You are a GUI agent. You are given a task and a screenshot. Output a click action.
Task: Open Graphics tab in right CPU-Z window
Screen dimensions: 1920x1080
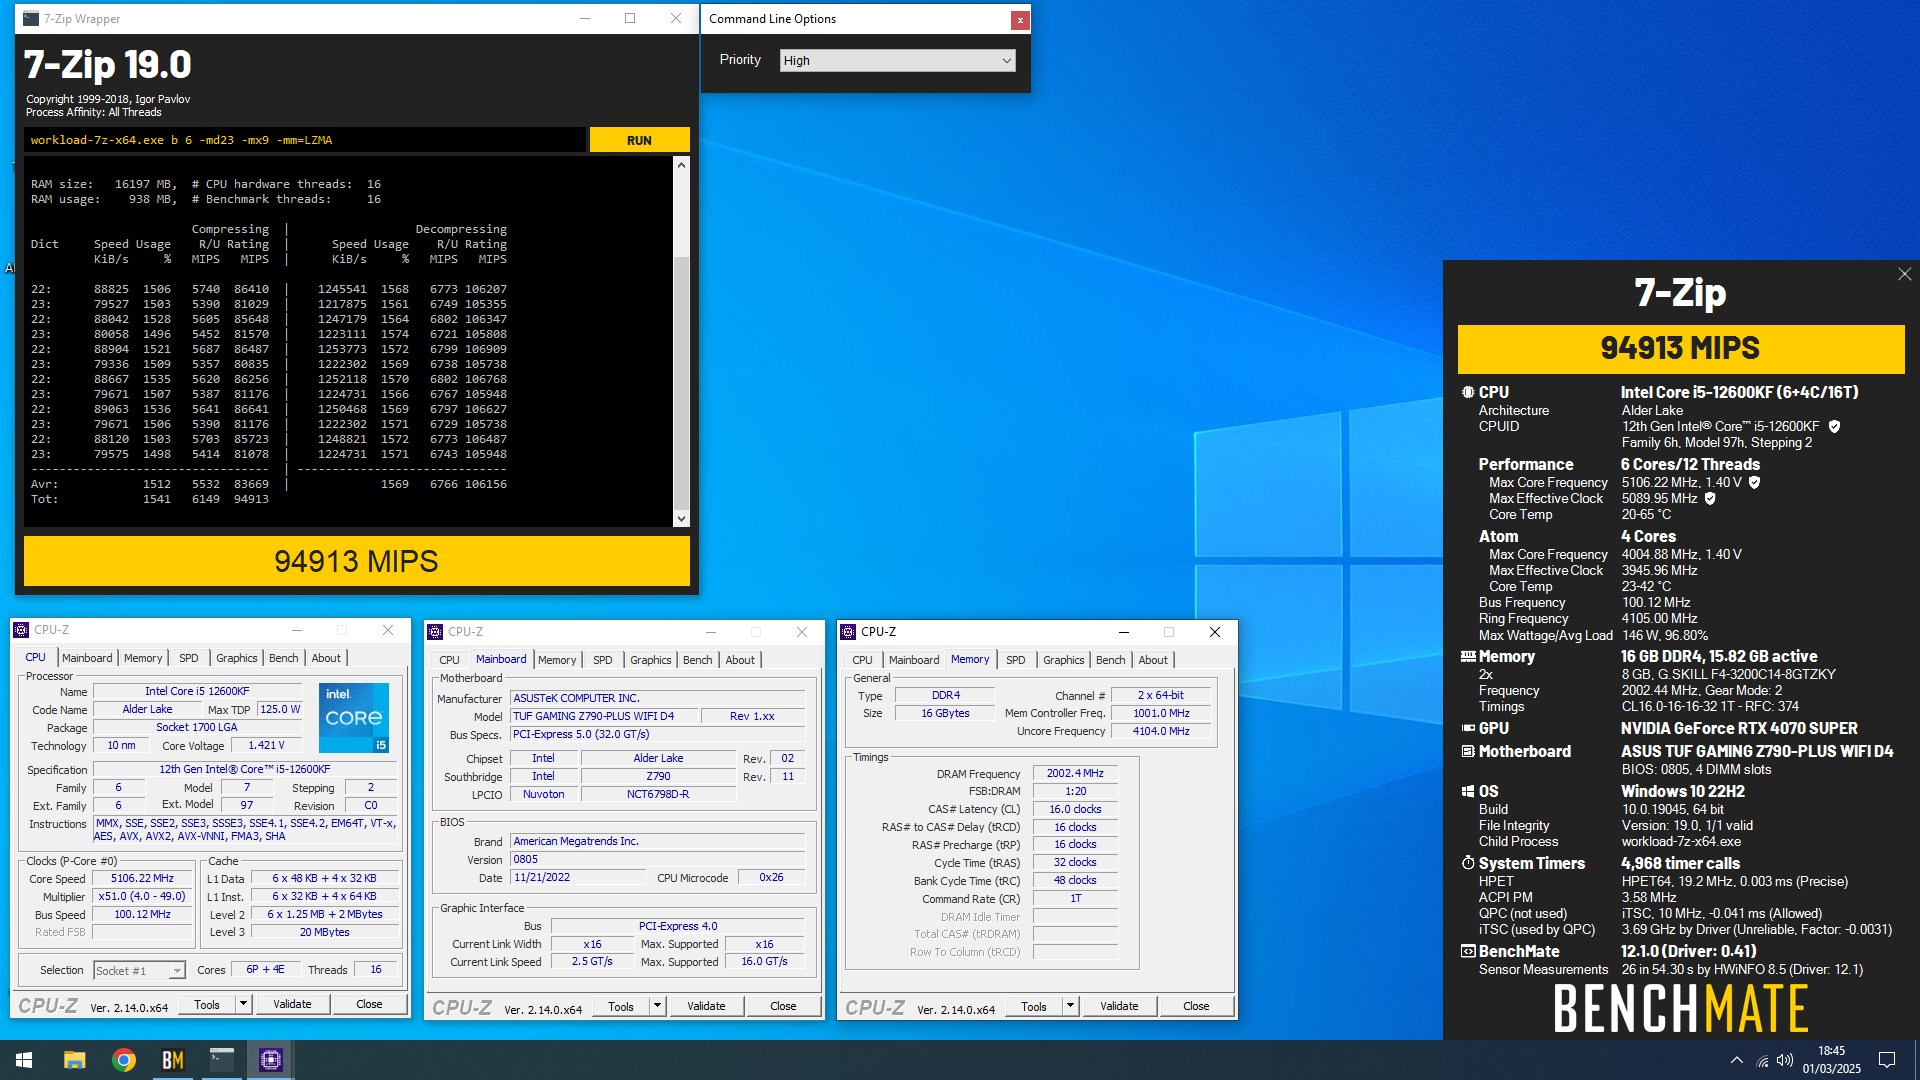(x=1064, y=660)
